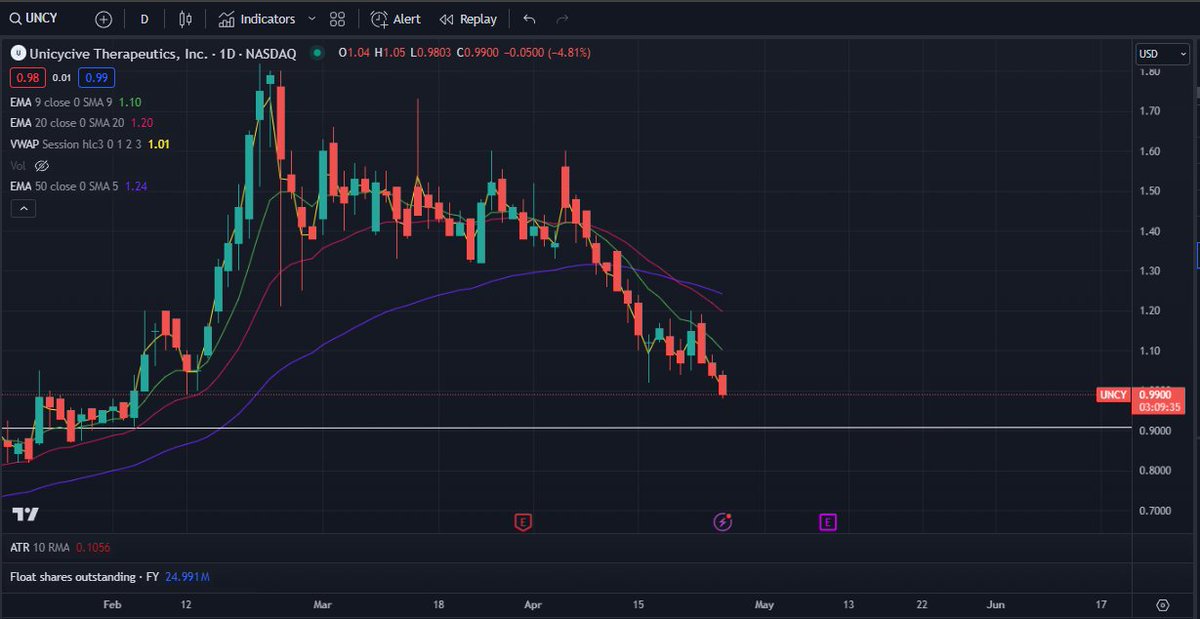Click the purple upcoming earnings E marker

pos(827,521)
